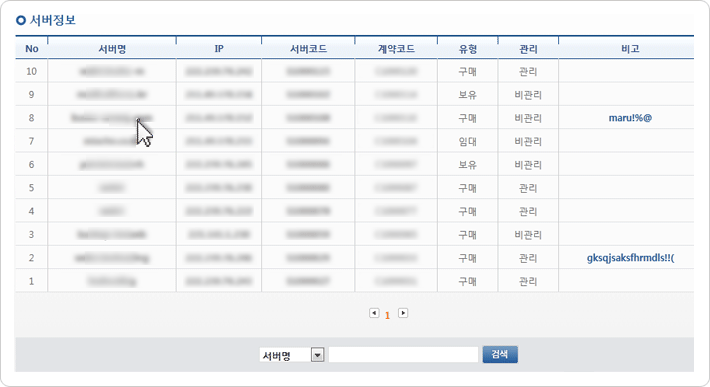Select row number 1 in No column

(31, 281)
